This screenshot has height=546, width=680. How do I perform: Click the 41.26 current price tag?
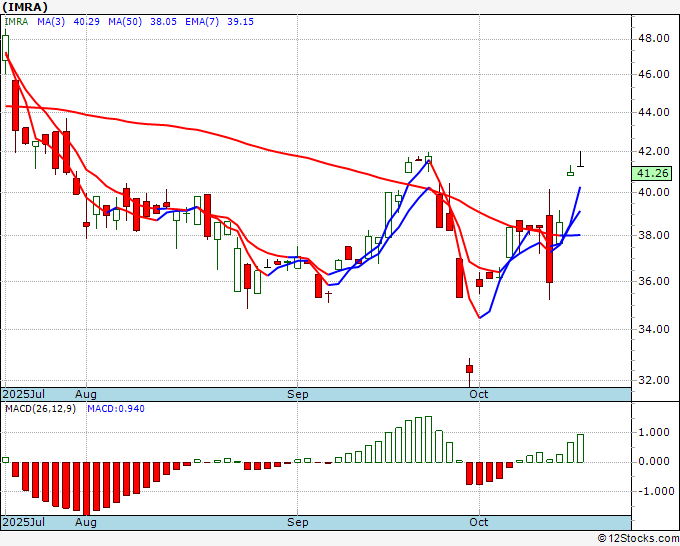point(652,173)
